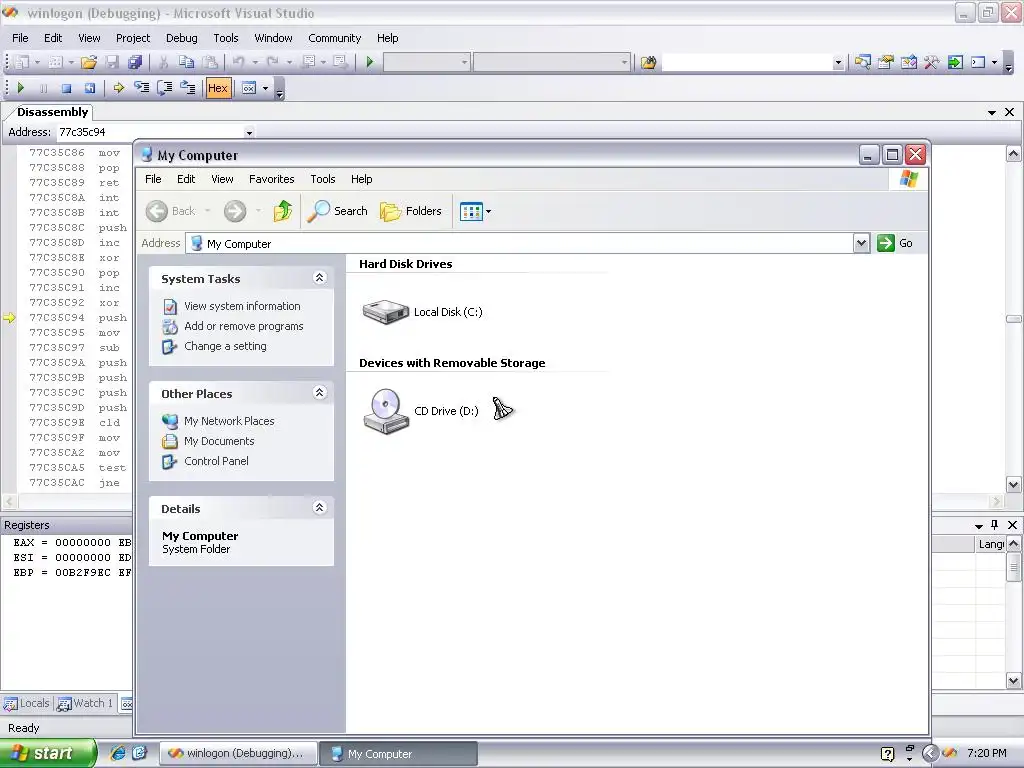Click Continue play button on debug toolbar

20,88
